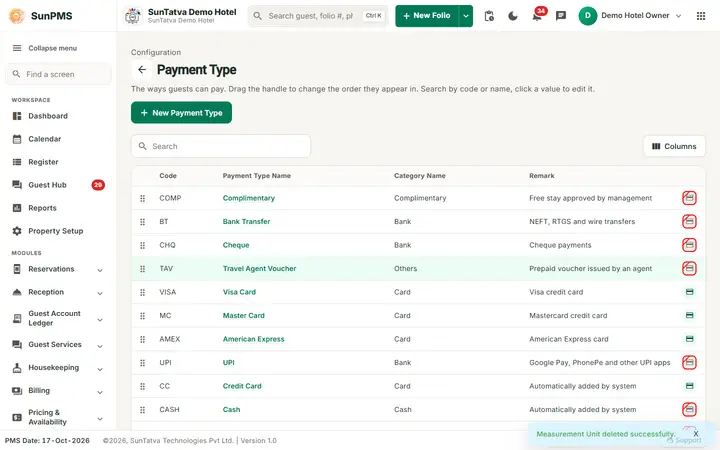Click the global guest search box
This screenshot has height=450, width=720.
(318, 16)
